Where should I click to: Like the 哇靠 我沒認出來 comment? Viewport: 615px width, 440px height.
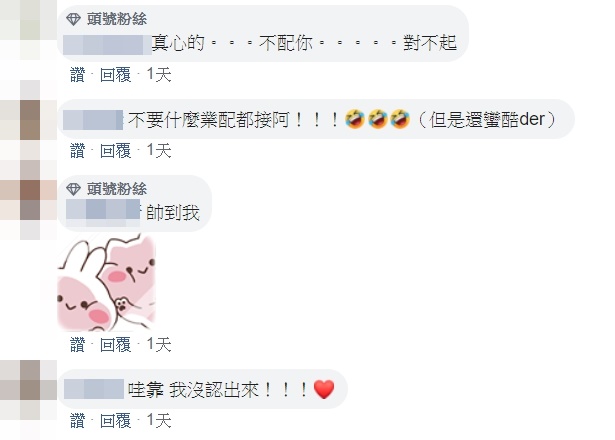[77, 421]
